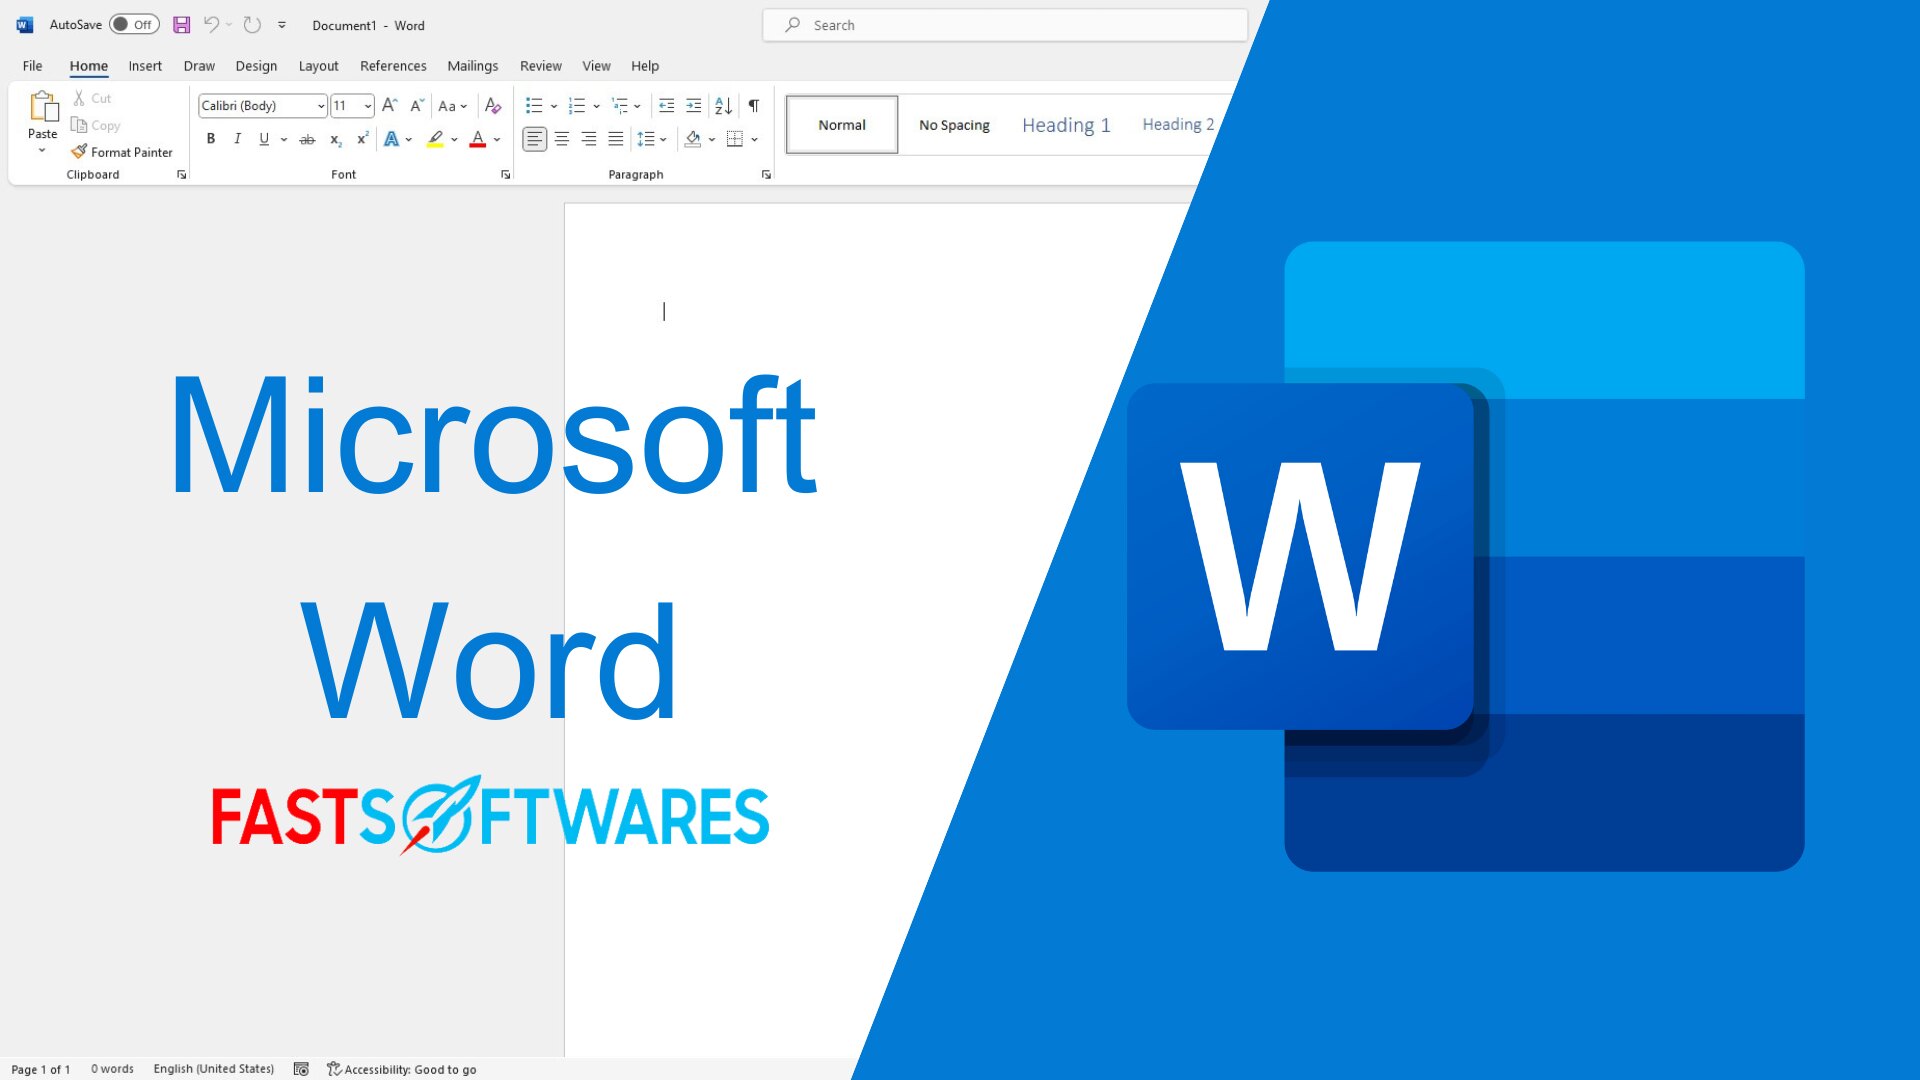The image size is (1920, 1080).
Task: Open the Calibri (Body) font name dropdown
Action: pyautogui.click(x=321, y=106)
